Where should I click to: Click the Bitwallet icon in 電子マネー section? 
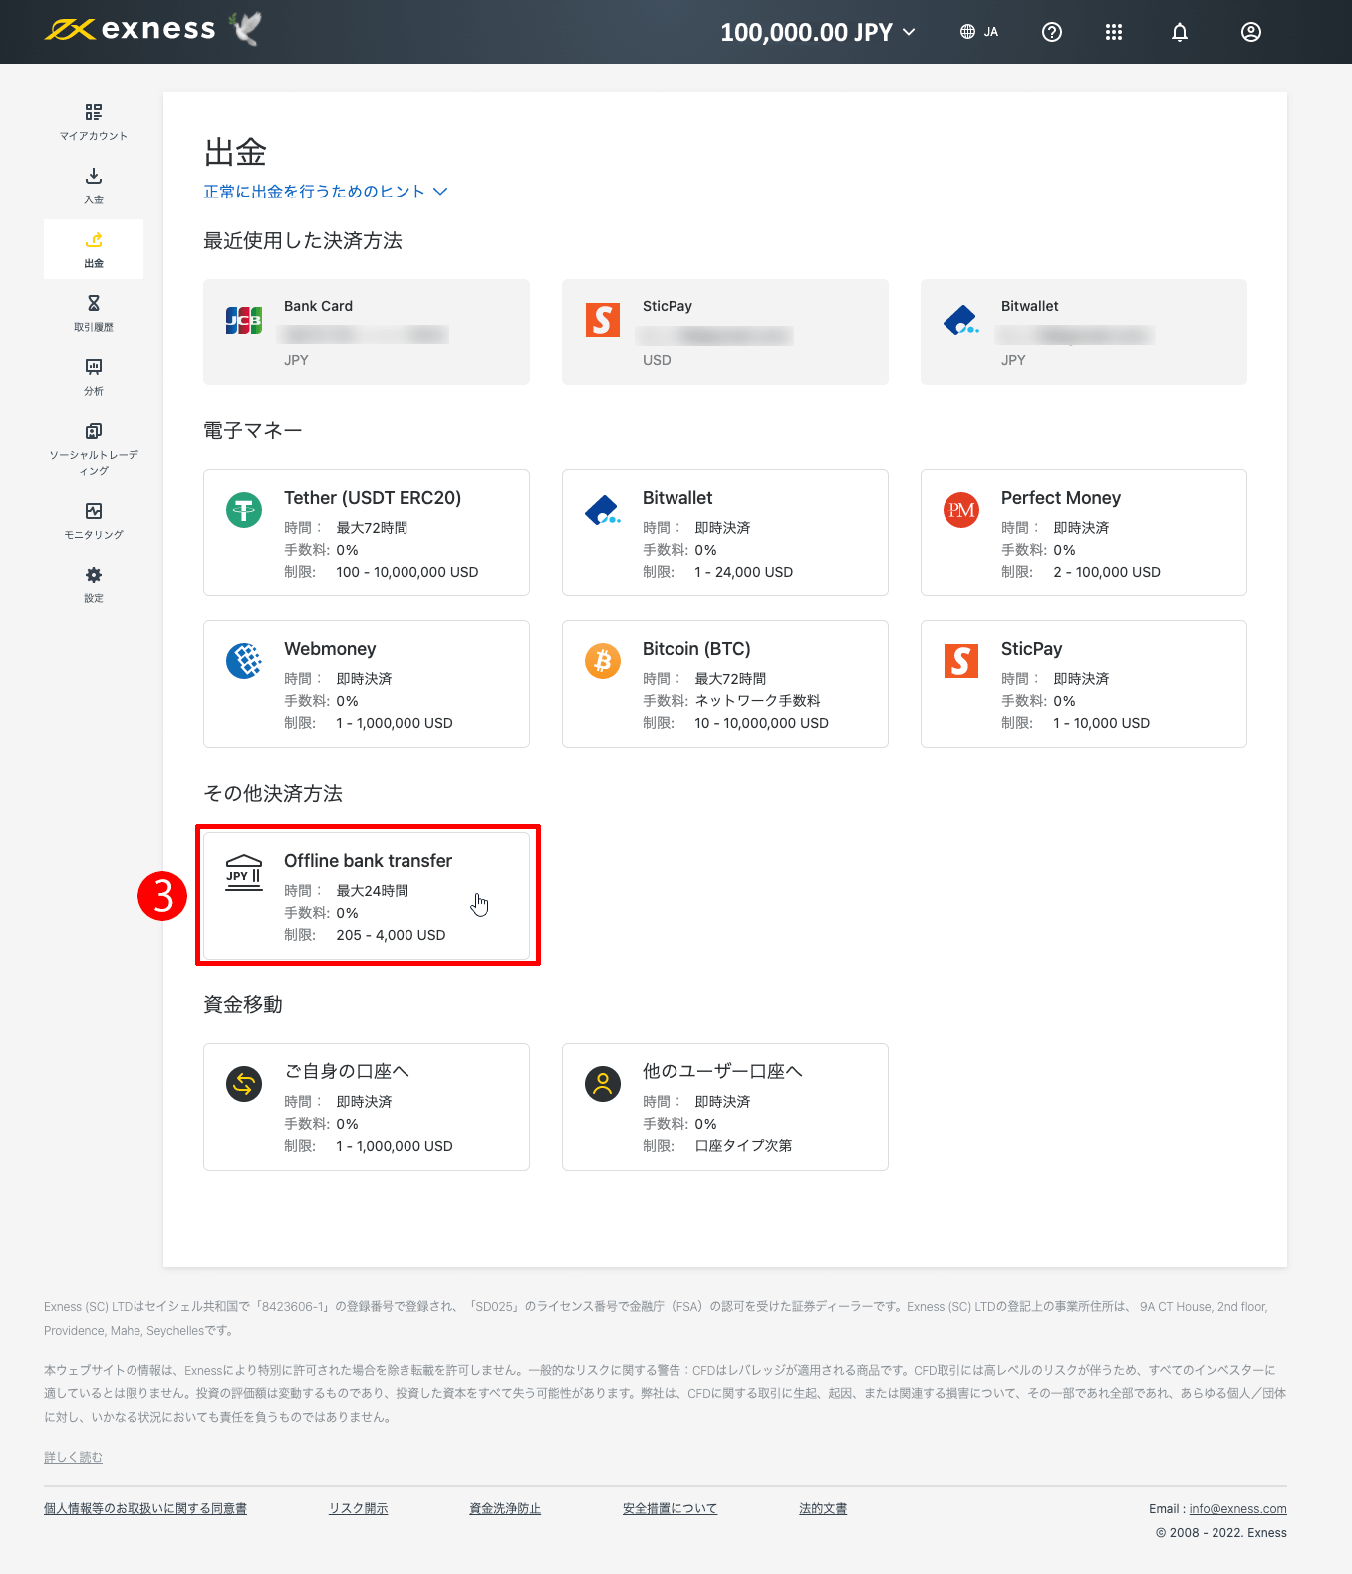[603, 511]
